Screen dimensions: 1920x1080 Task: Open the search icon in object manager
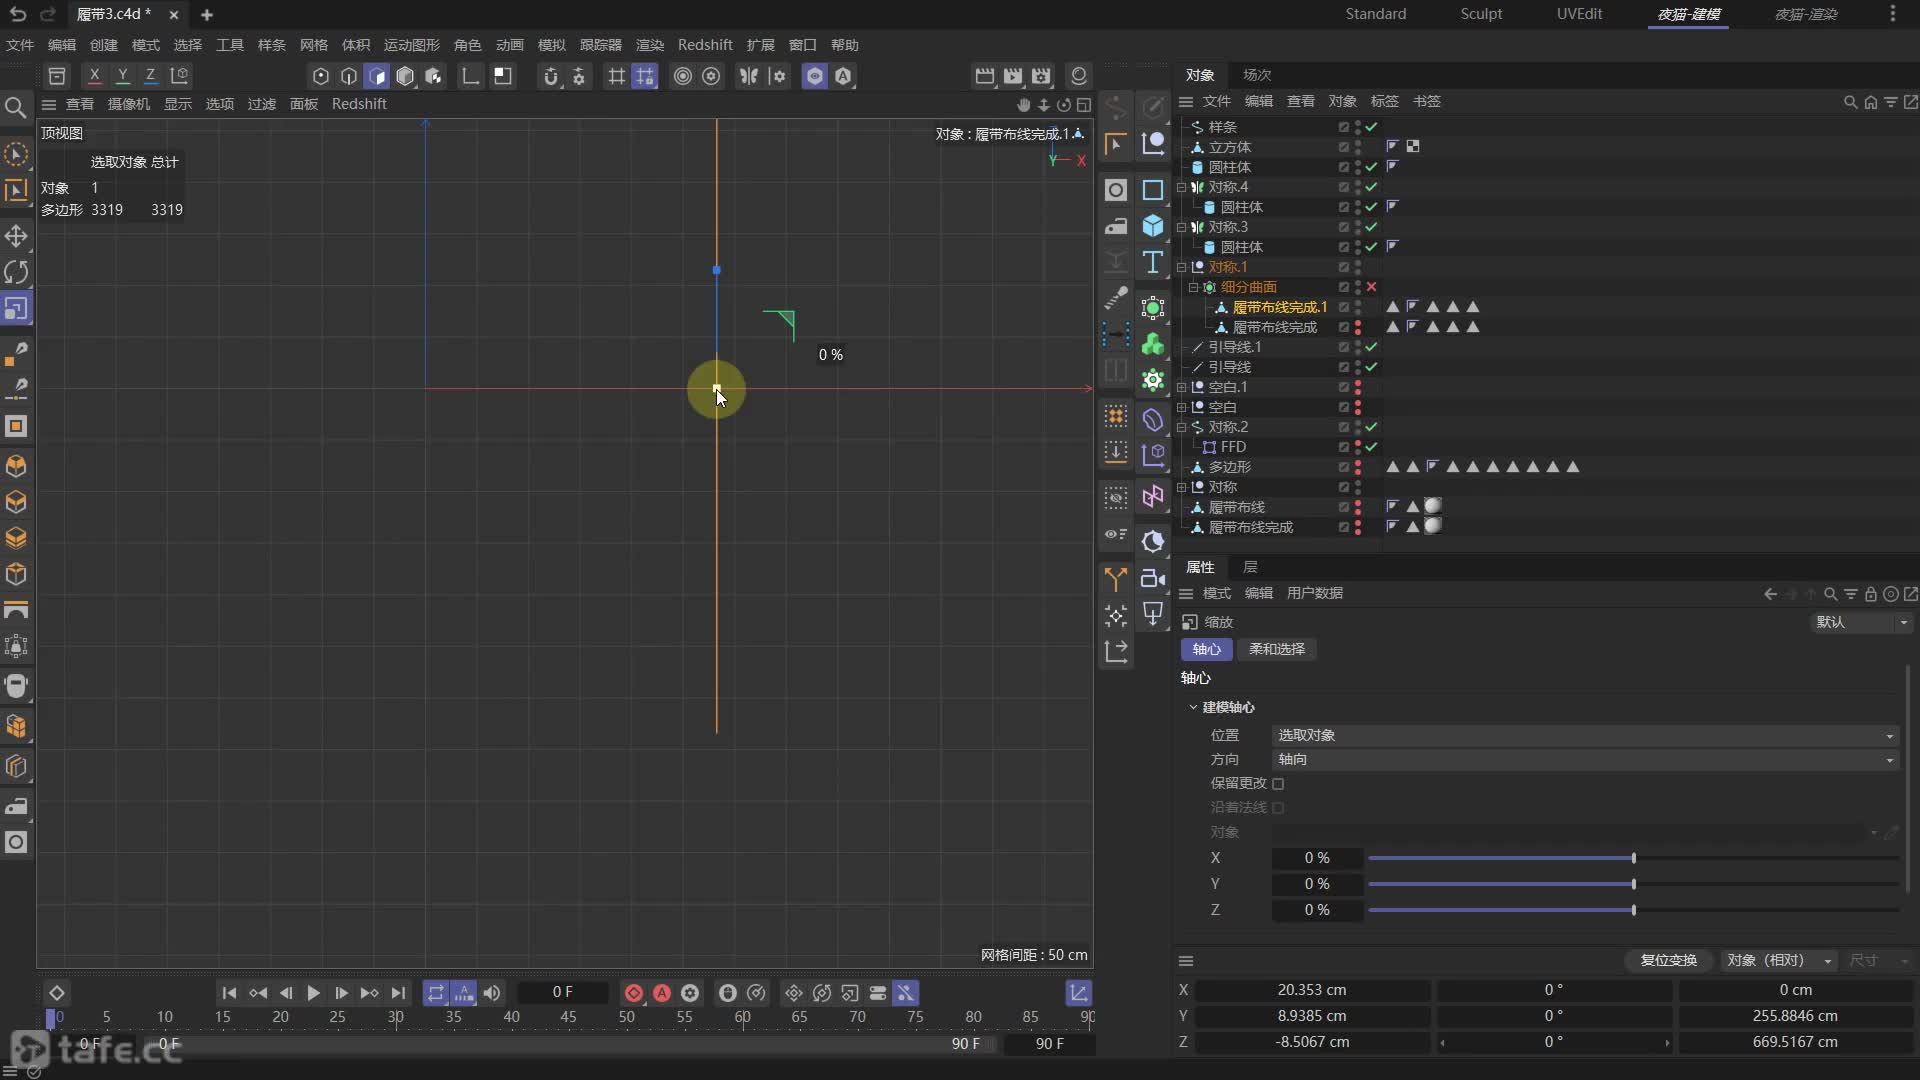pyautogui.click(x=1850, y=102)
